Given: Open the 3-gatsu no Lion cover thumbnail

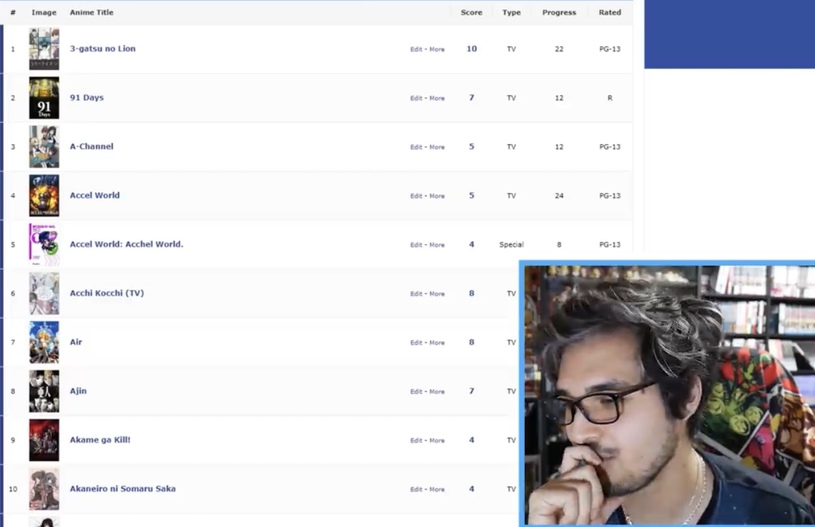Looking at the screenshot, I should point(44,49).
